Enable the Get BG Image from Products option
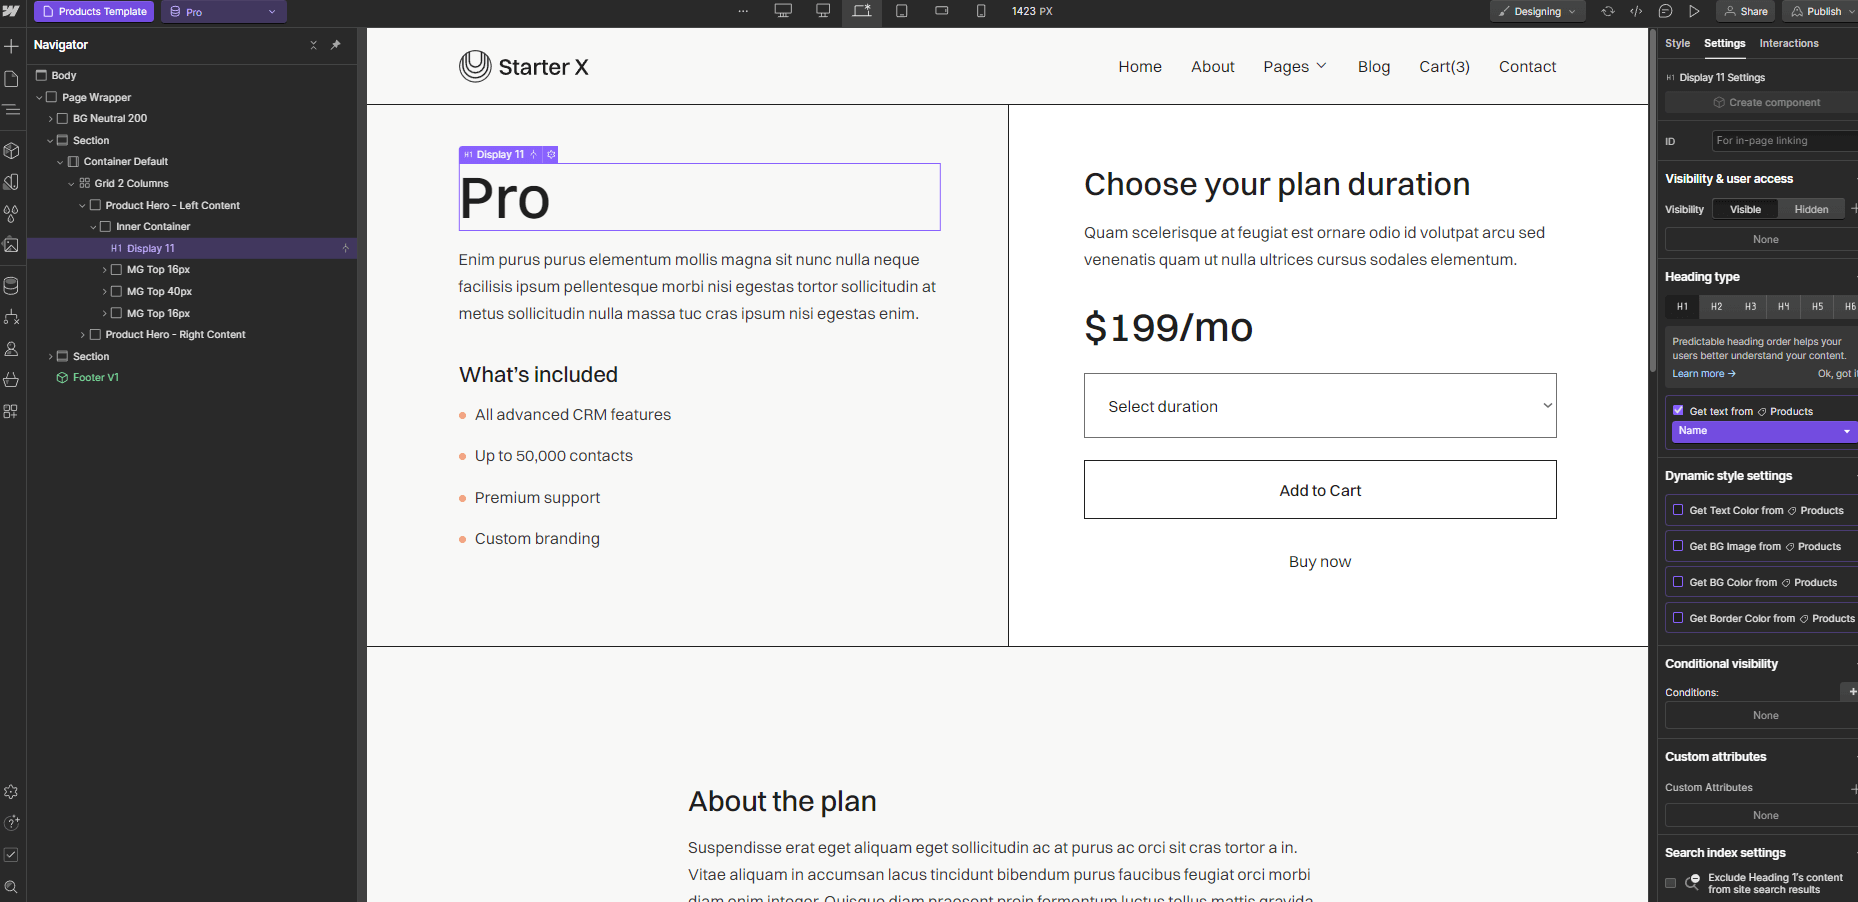Image resolution: width=1858 pixels, height=902 pixels. 1678,546
